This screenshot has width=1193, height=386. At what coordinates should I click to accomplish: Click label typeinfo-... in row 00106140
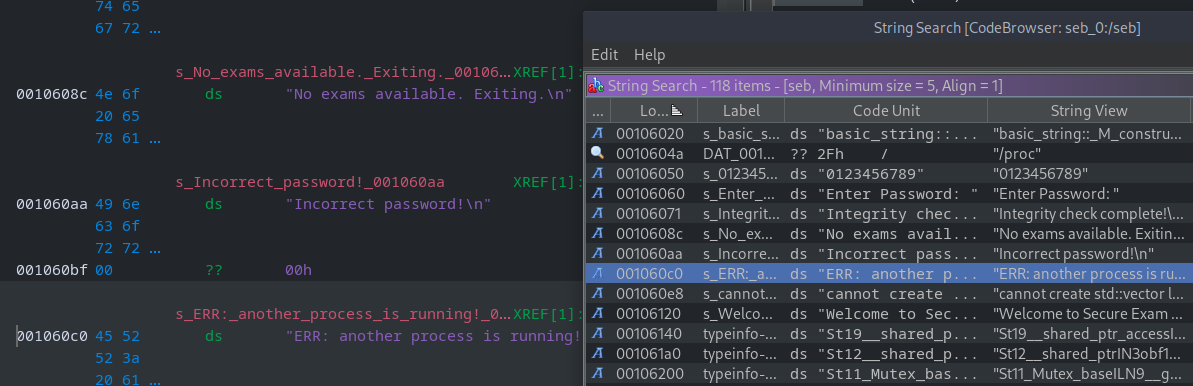pos(741,333)
